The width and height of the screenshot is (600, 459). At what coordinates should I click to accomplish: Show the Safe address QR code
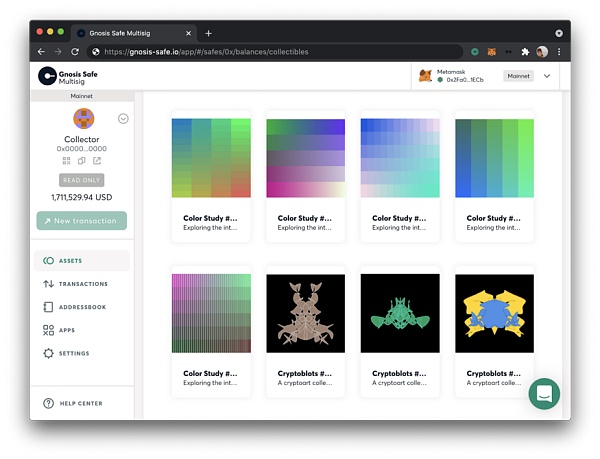tap(66, 160)
